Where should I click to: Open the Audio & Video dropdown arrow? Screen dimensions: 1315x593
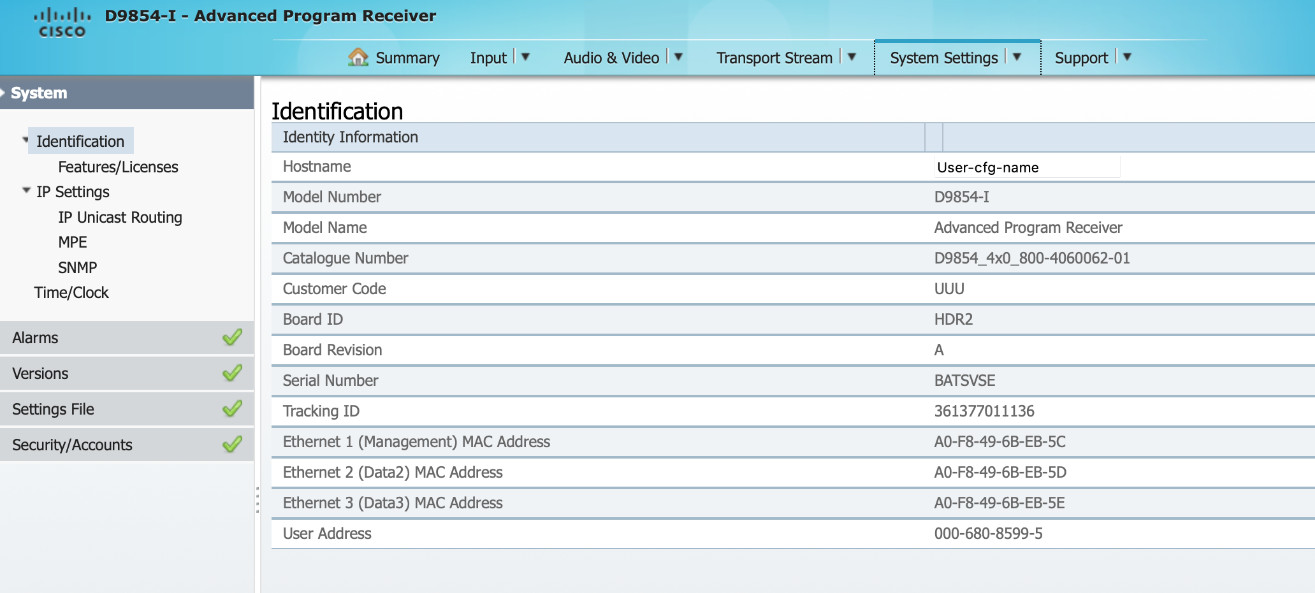(x=678, y=57)
